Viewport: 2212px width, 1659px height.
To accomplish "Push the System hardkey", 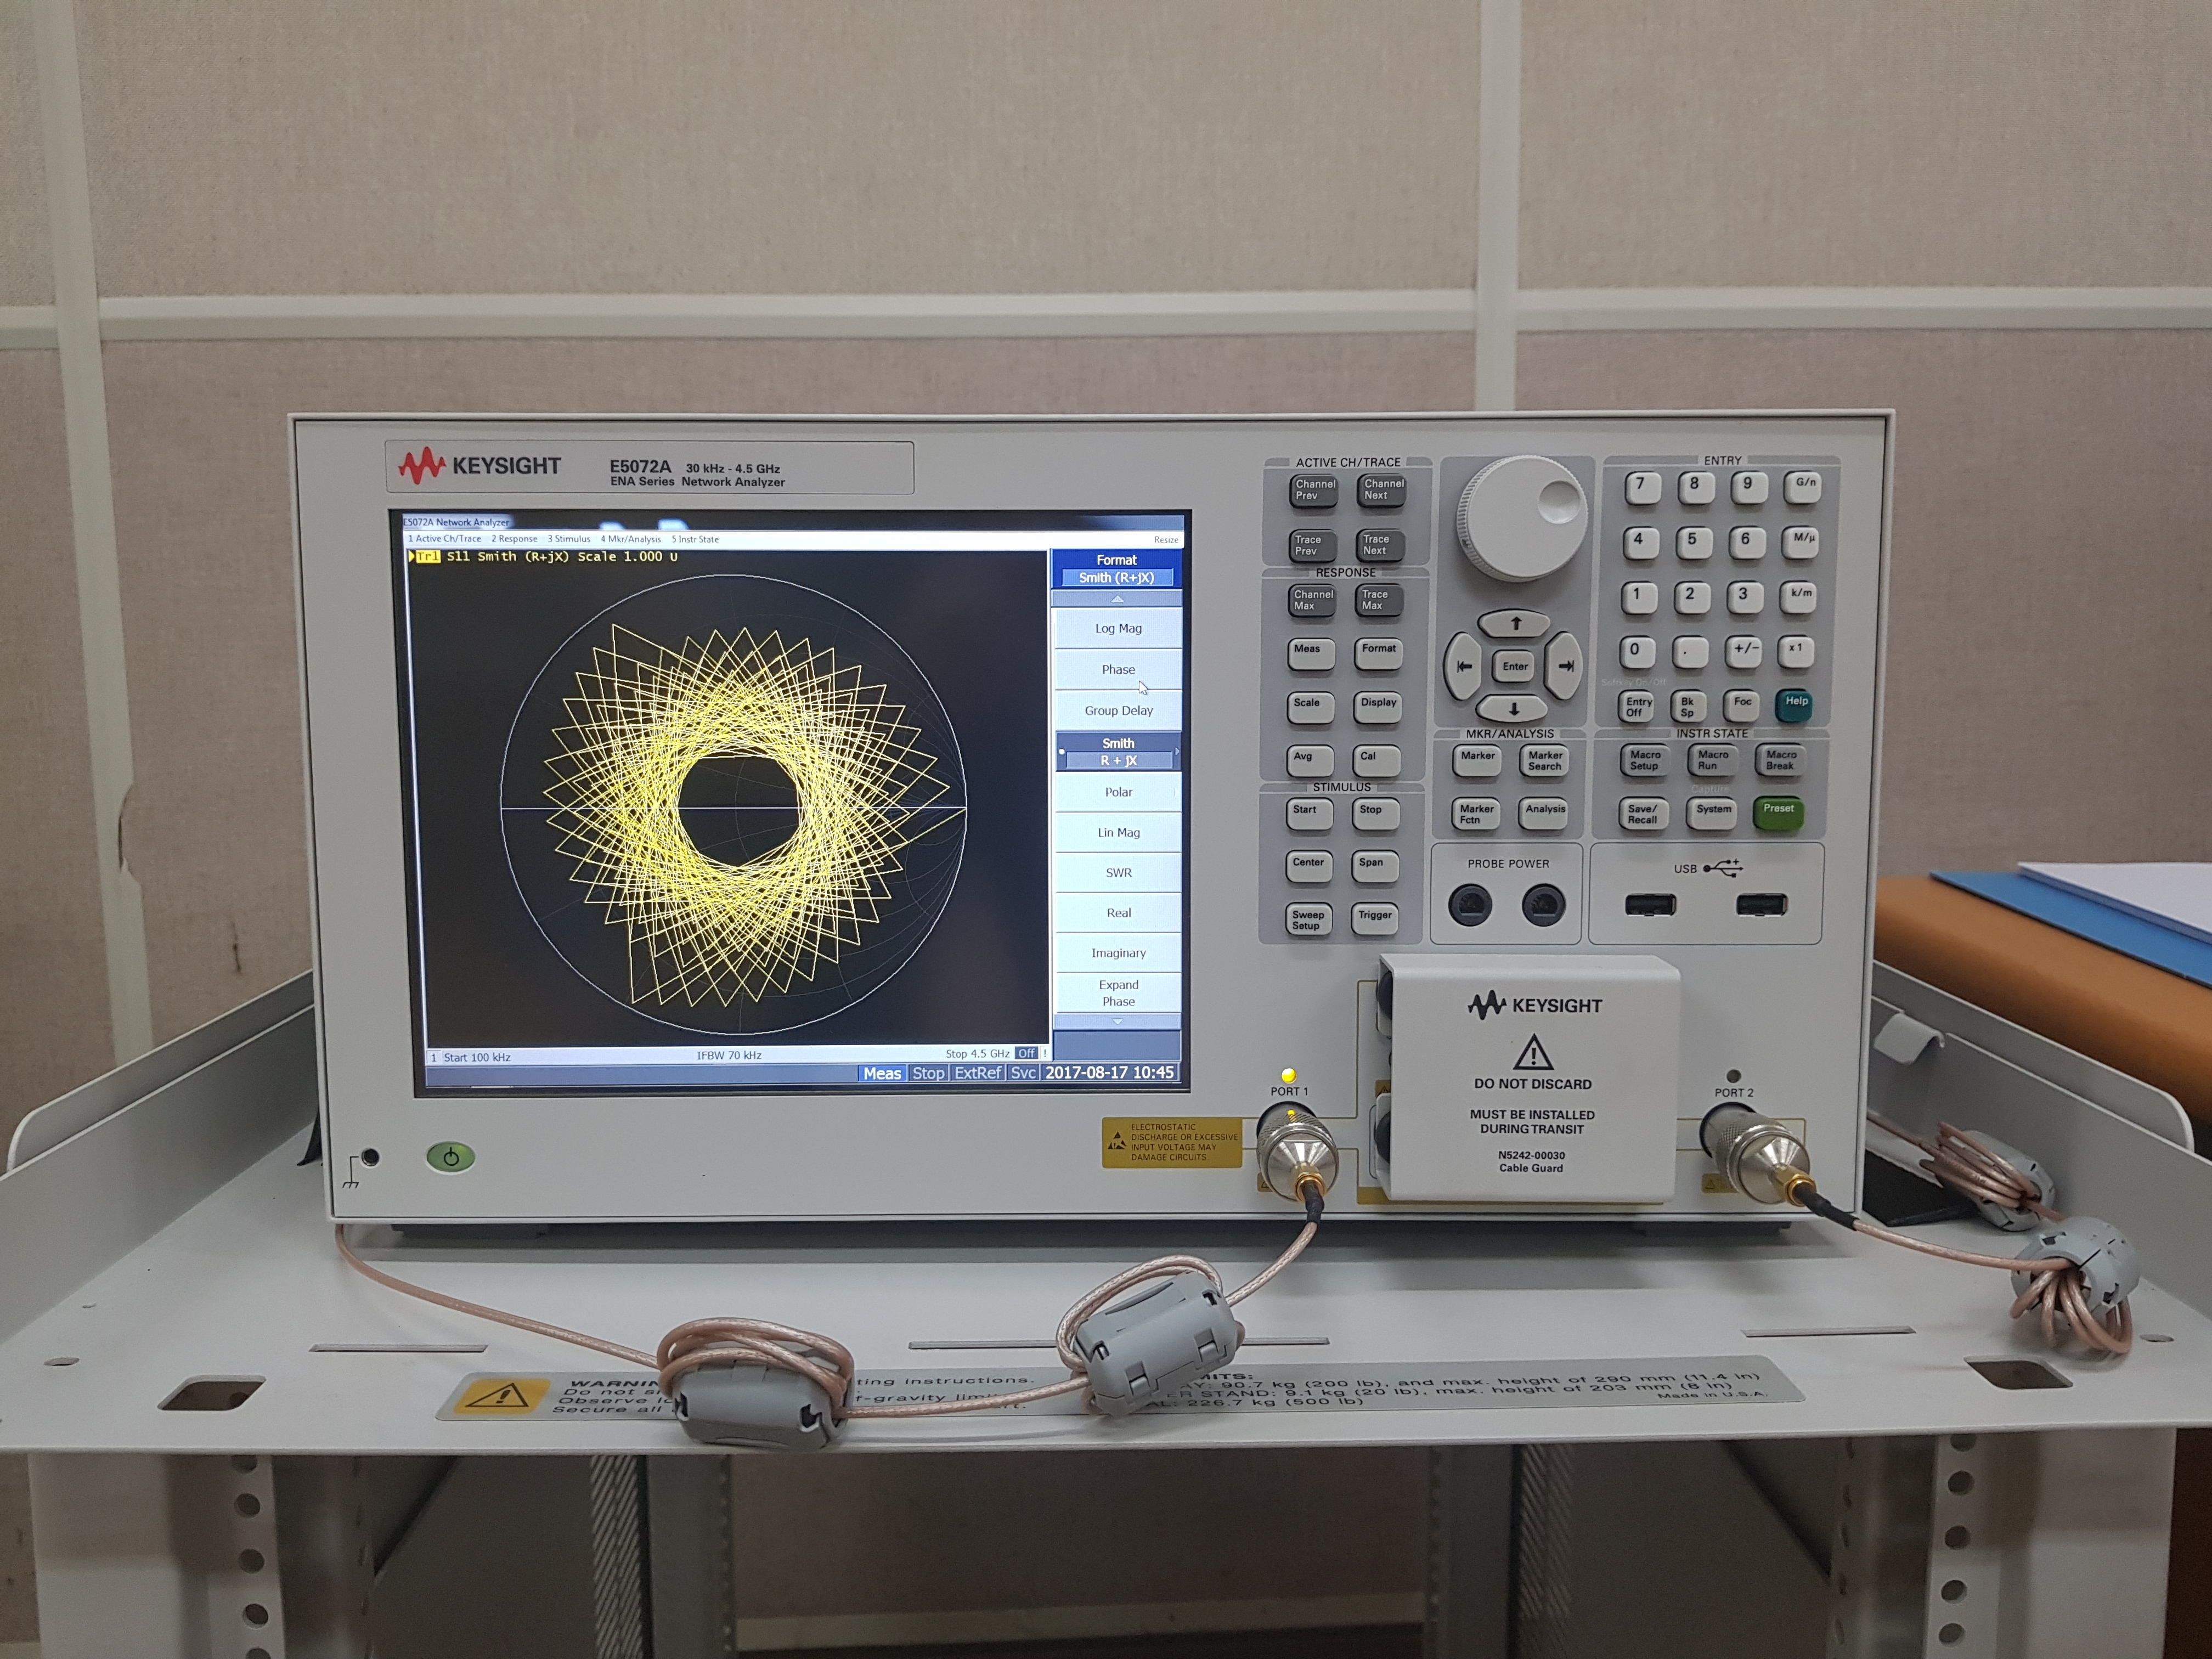I will coord(1712,813).
